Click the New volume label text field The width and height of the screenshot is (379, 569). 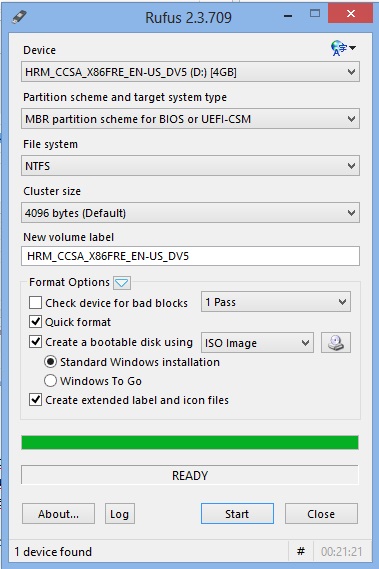[x=190, y=256]
